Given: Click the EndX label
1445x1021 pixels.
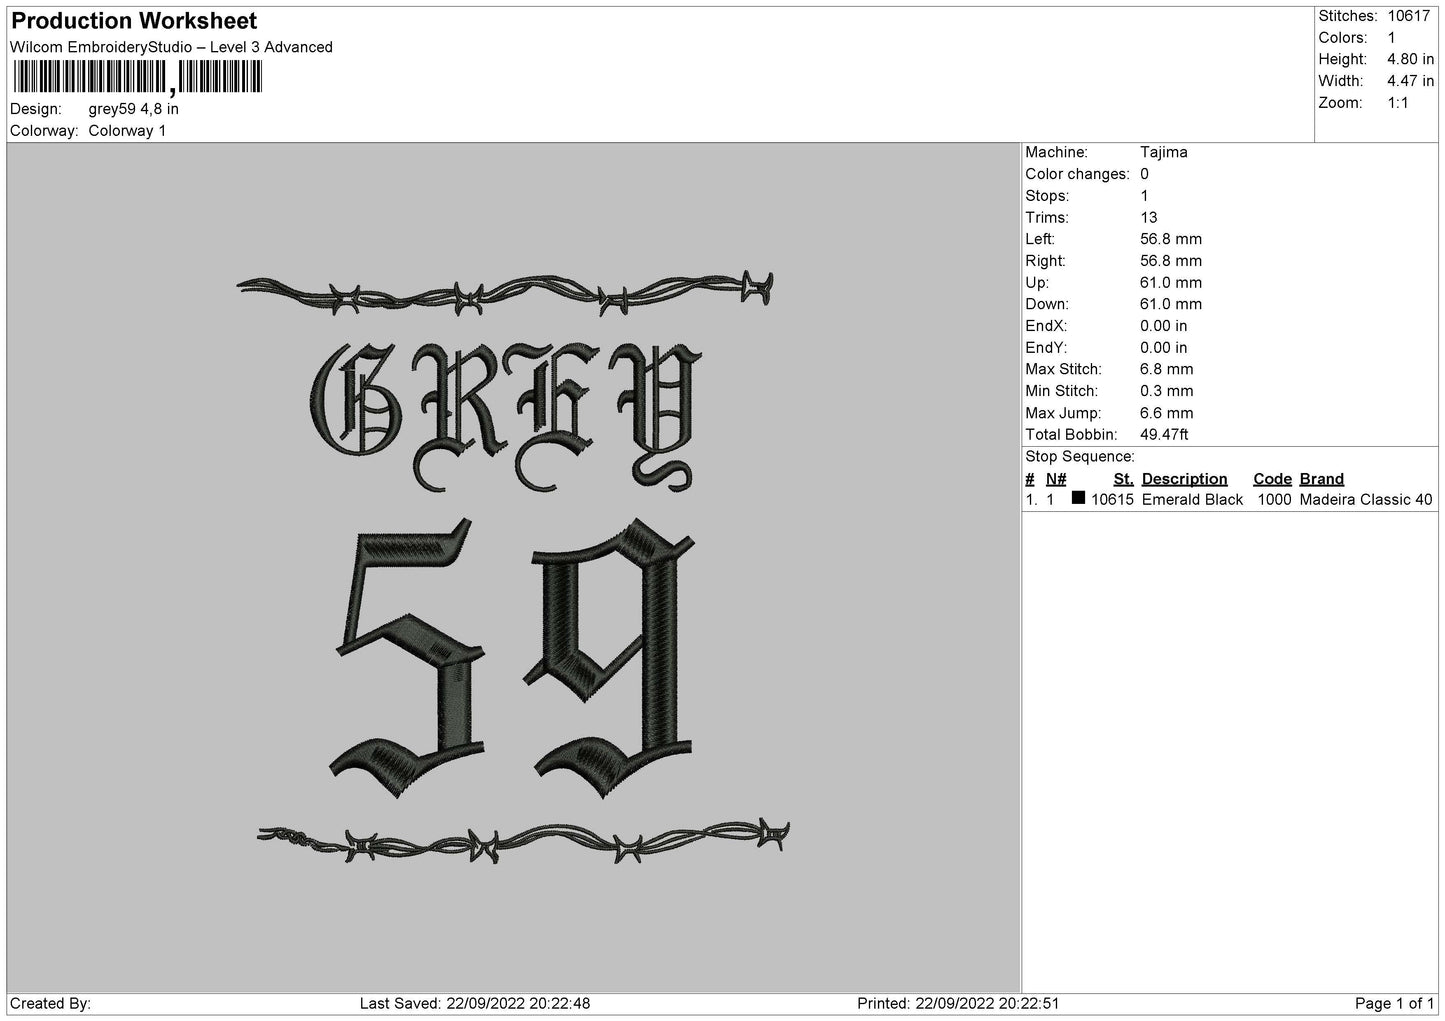Looking at the screenshot, I should [1046, 326].
